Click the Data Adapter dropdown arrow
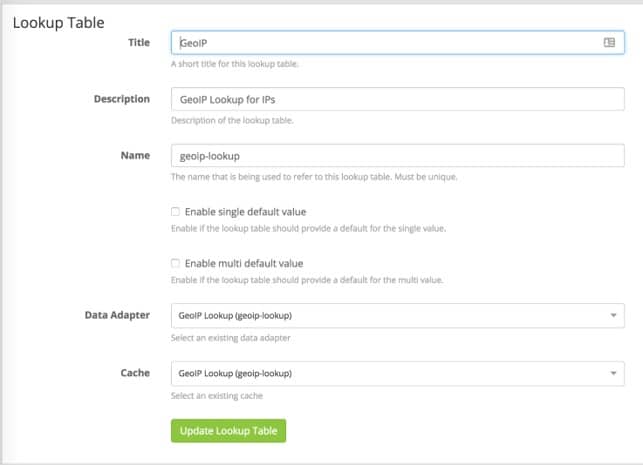 tap(612, 316)
